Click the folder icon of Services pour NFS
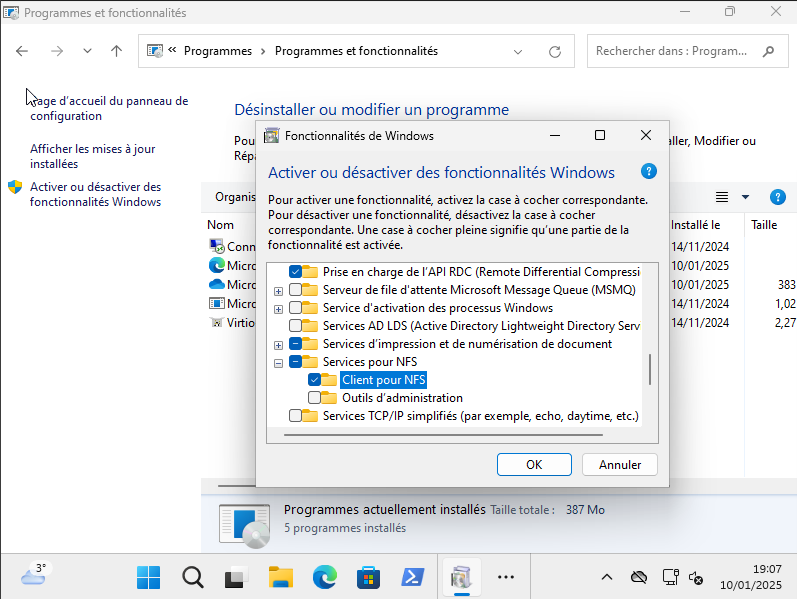This screenshot has height=599, width=797. point(310,362)
